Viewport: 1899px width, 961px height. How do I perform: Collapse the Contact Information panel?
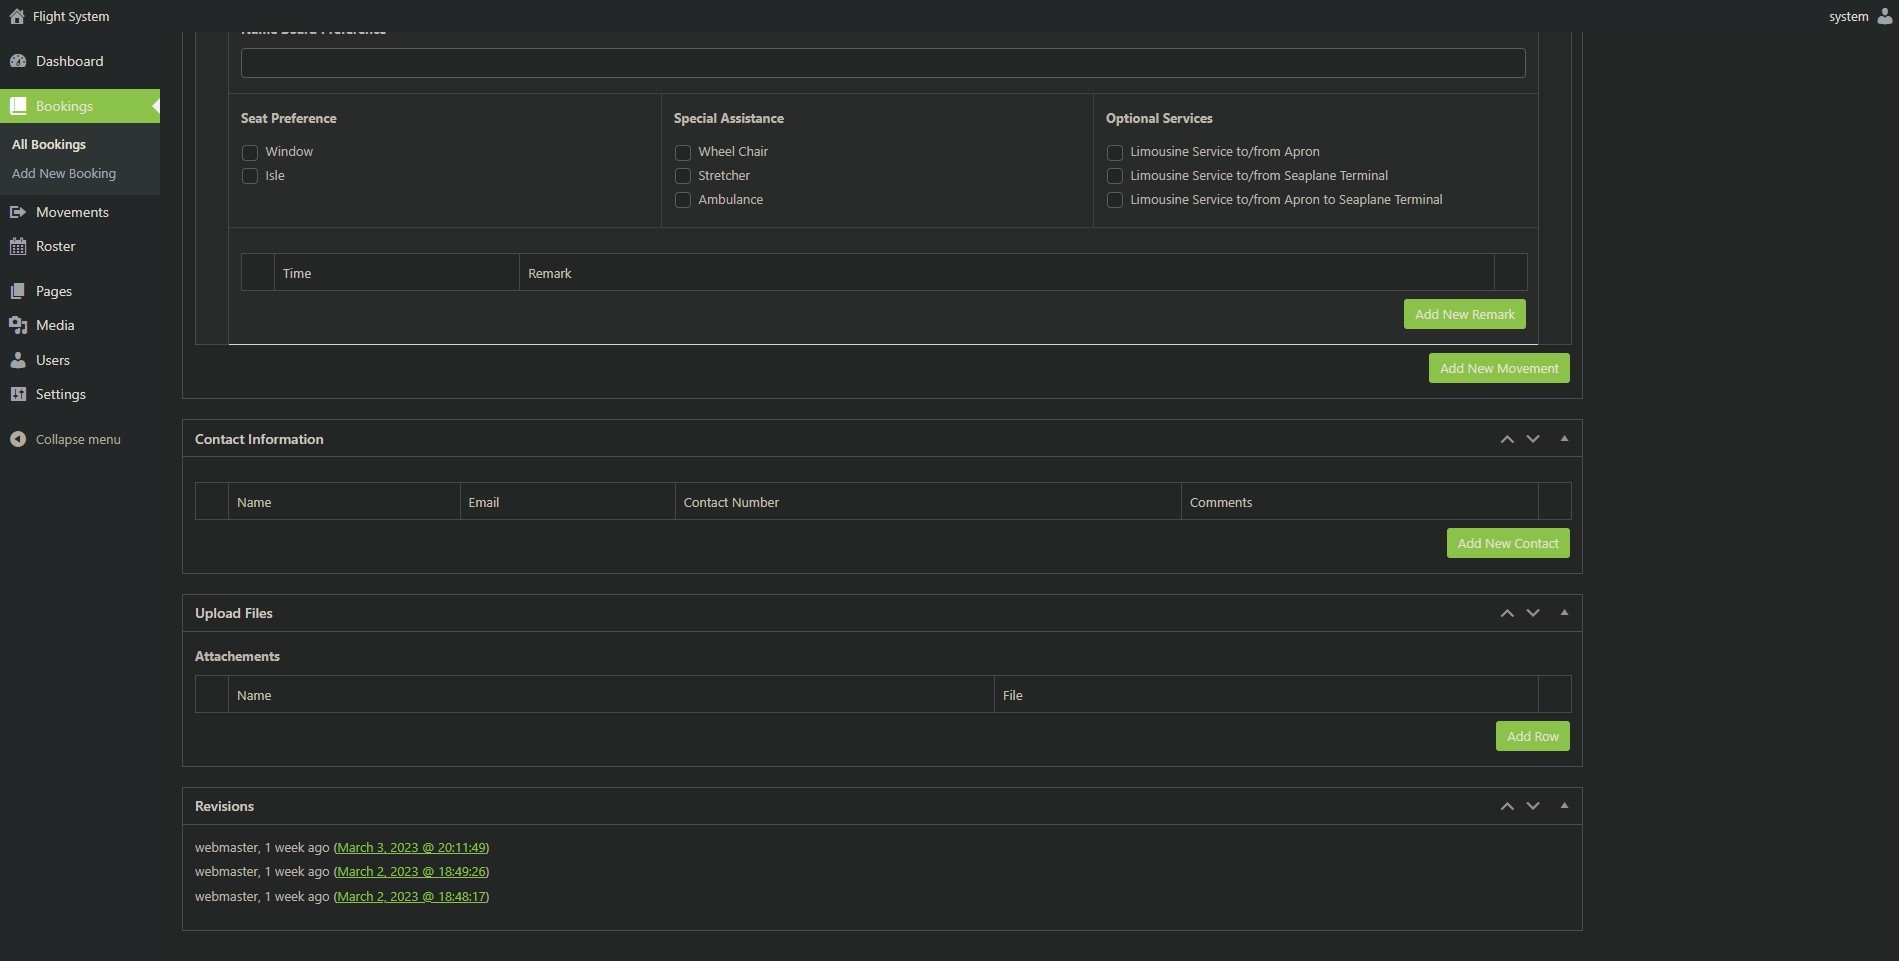(1564, 439)
